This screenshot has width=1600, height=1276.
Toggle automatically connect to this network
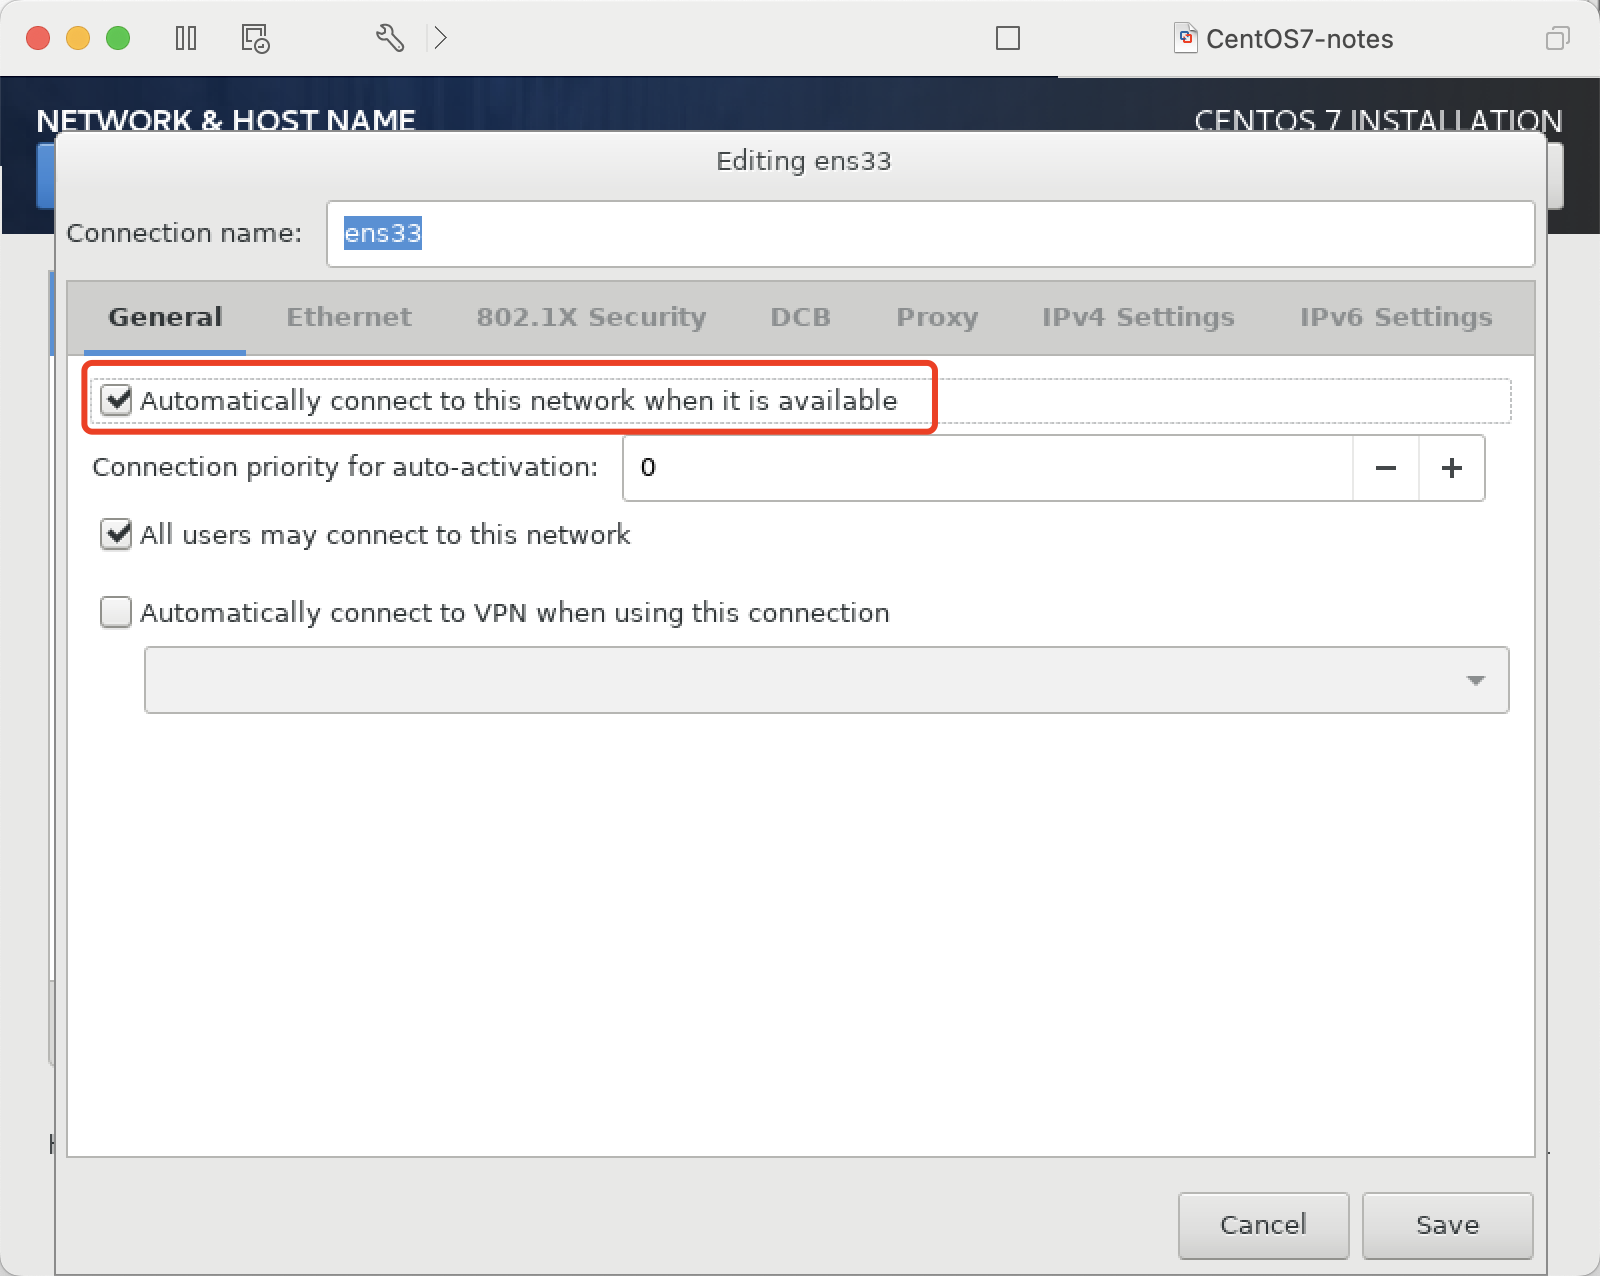117,400
